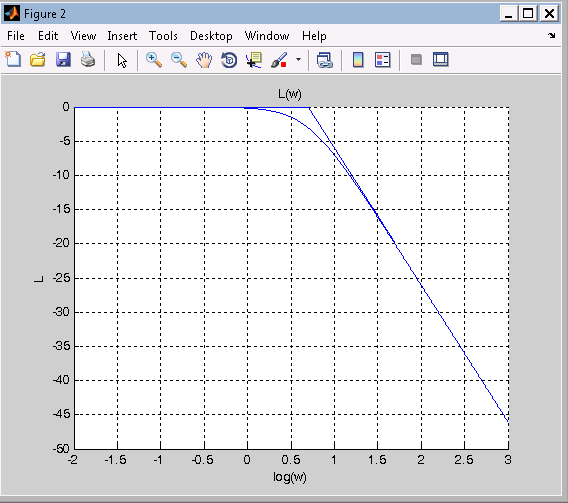Select the Zoom In magnifier tool
The image size is (568, 503).
point(154,60)
